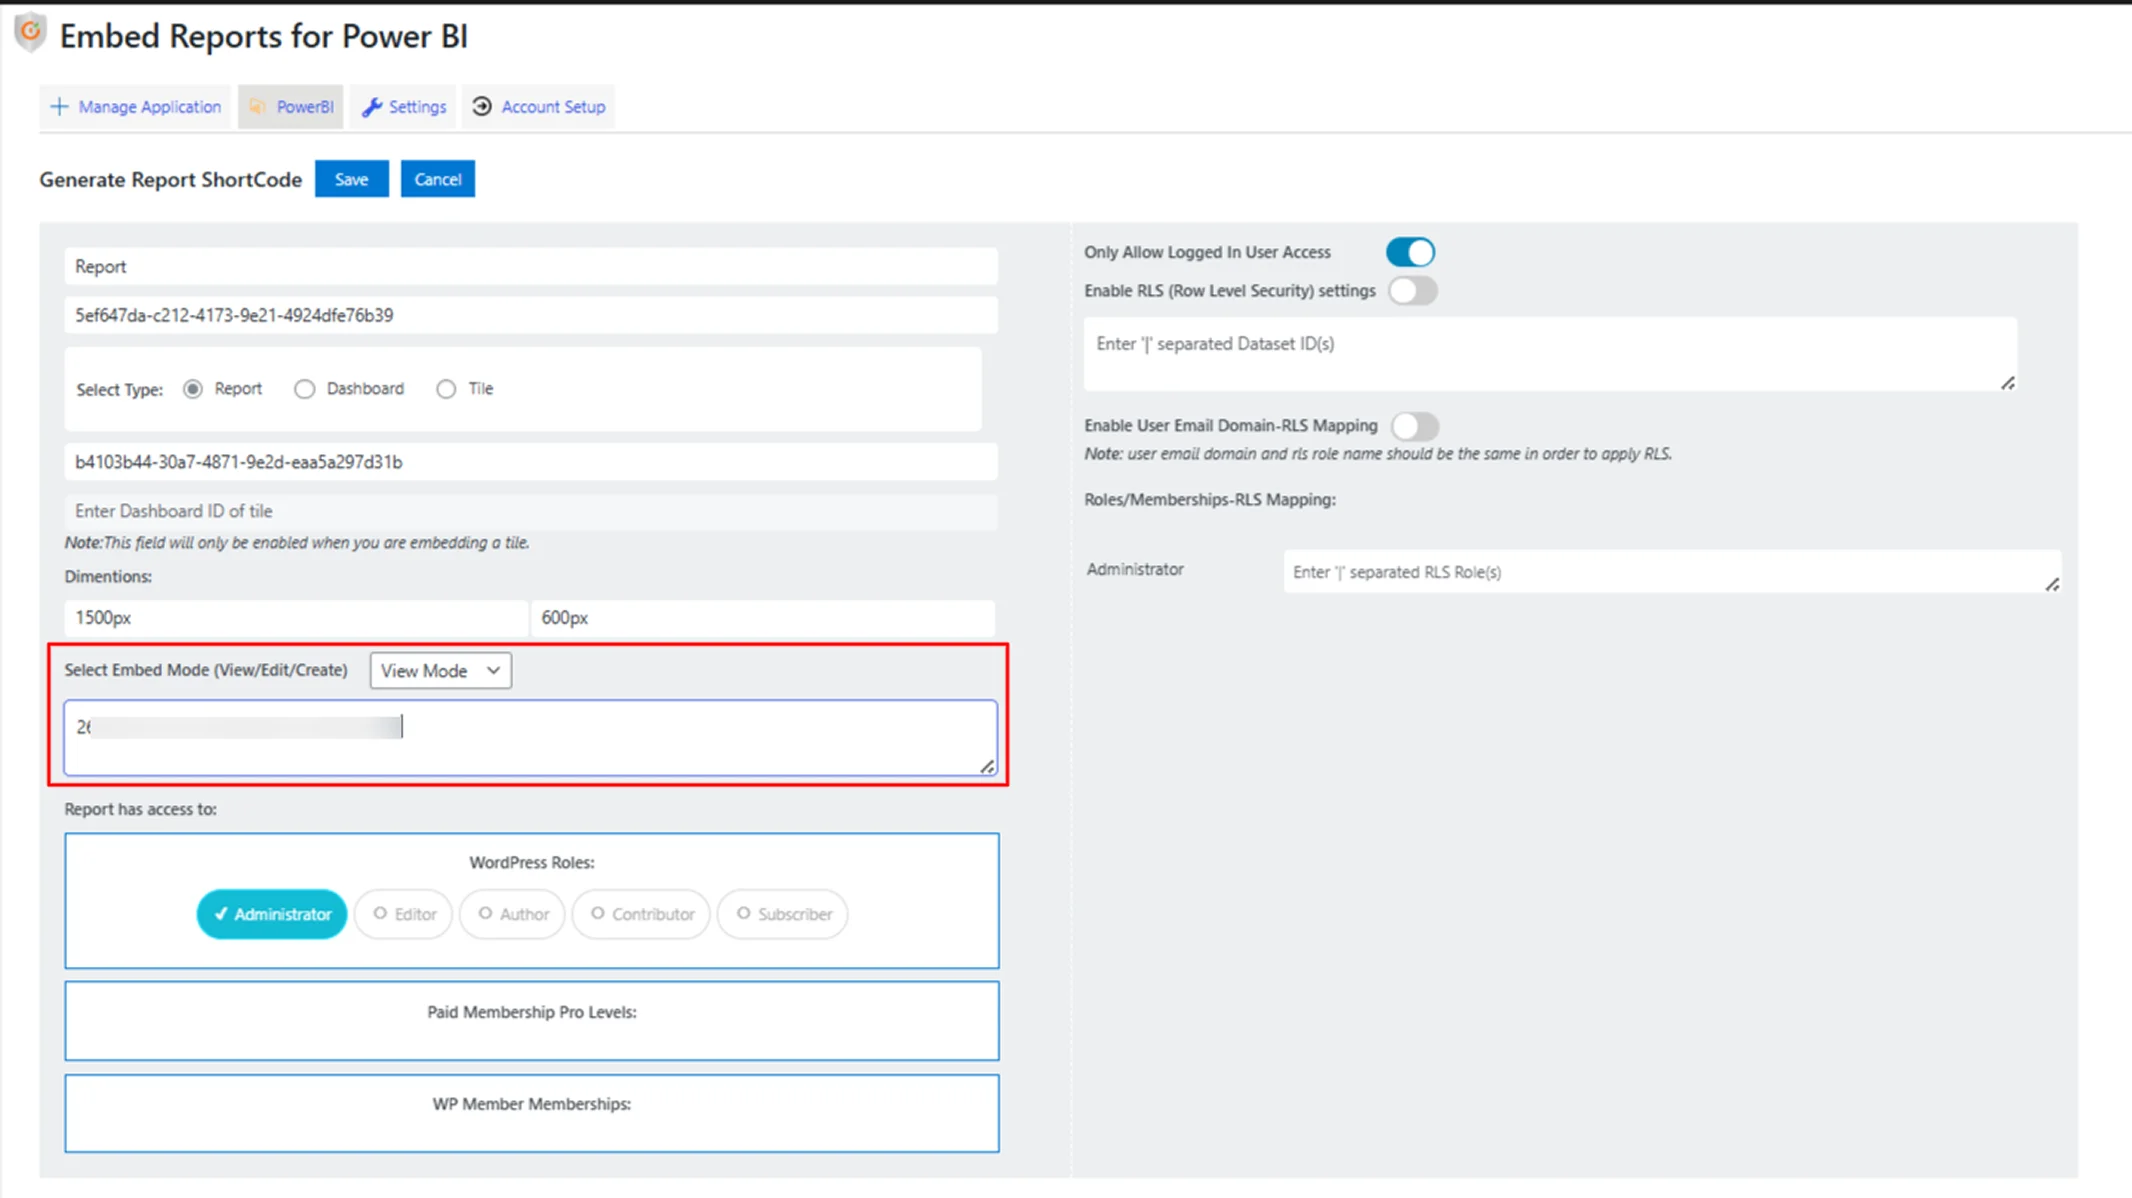The image size is (2132, 1198).
Task: Select the Tile type radio button
Action: pyautogui.click(x=446, y=389)
